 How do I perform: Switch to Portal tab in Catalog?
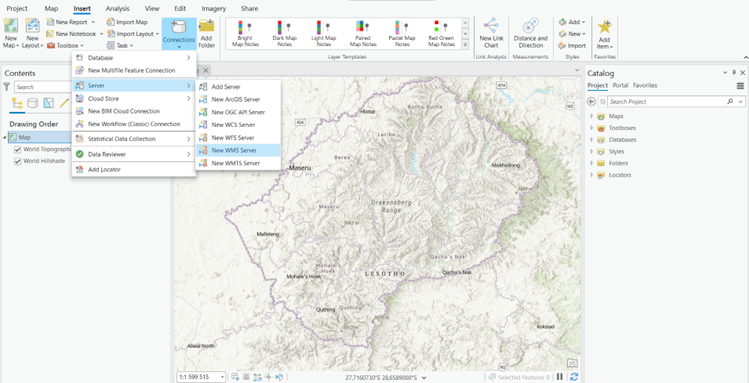coord(620,85)
